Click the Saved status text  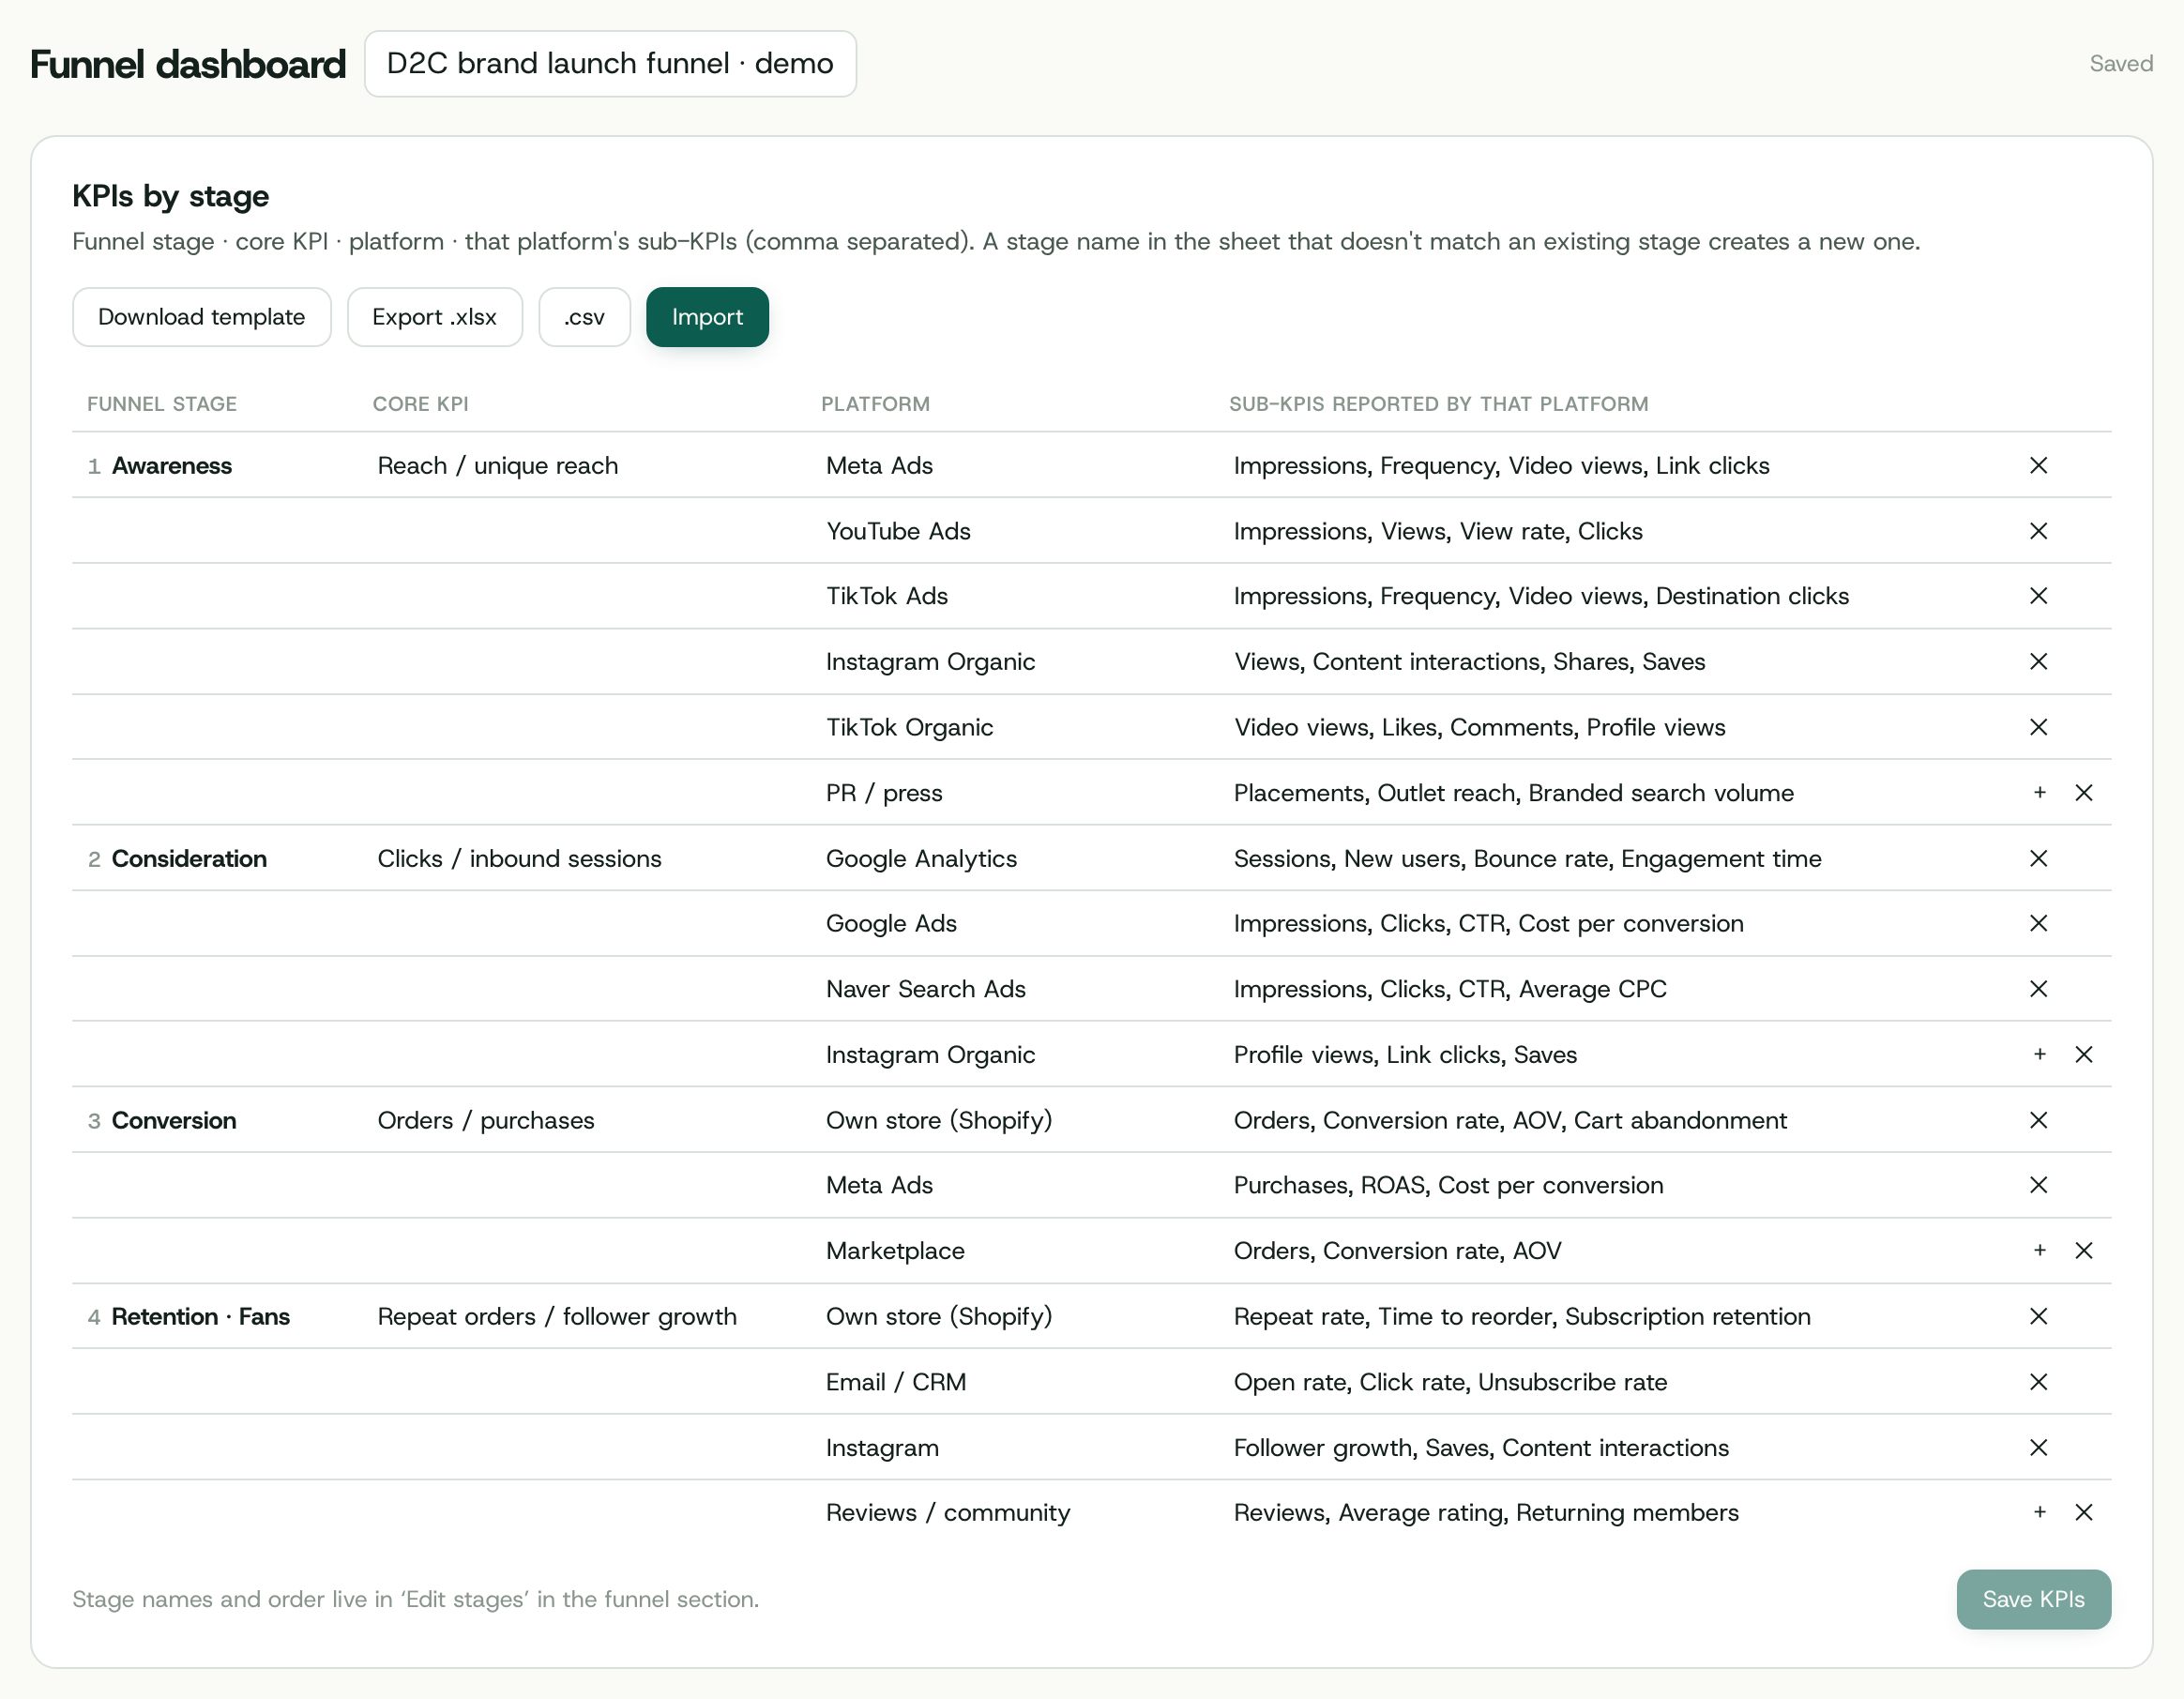coord(2121,64)
